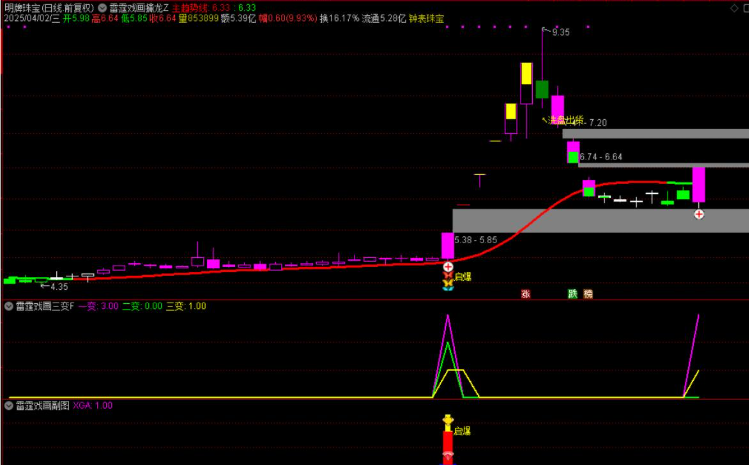Click the red plus signal under the last candle
The width and height of the screenshot is (749, 465).
(x=699, y=214)
